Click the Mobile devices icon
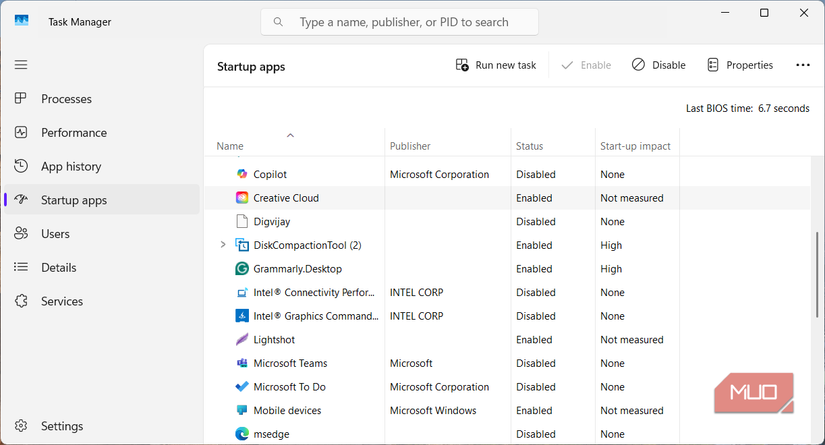Image resolution: width=825 pixels, height=445 pixels. pyautogui.click(x=242, y=410)
